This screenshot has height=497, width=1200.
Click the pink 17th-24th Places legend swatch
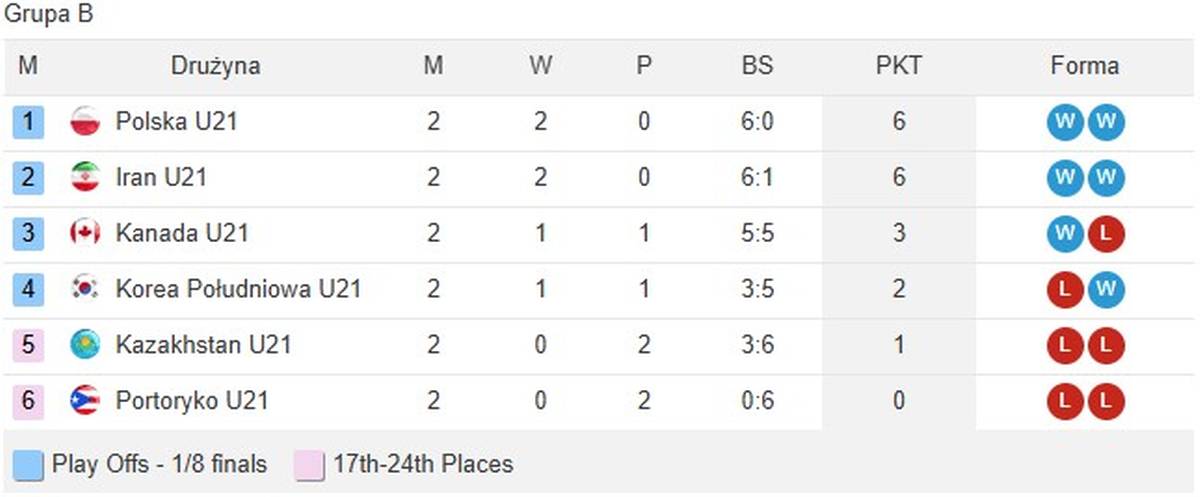pyautogui.click(x=311, y=465)
